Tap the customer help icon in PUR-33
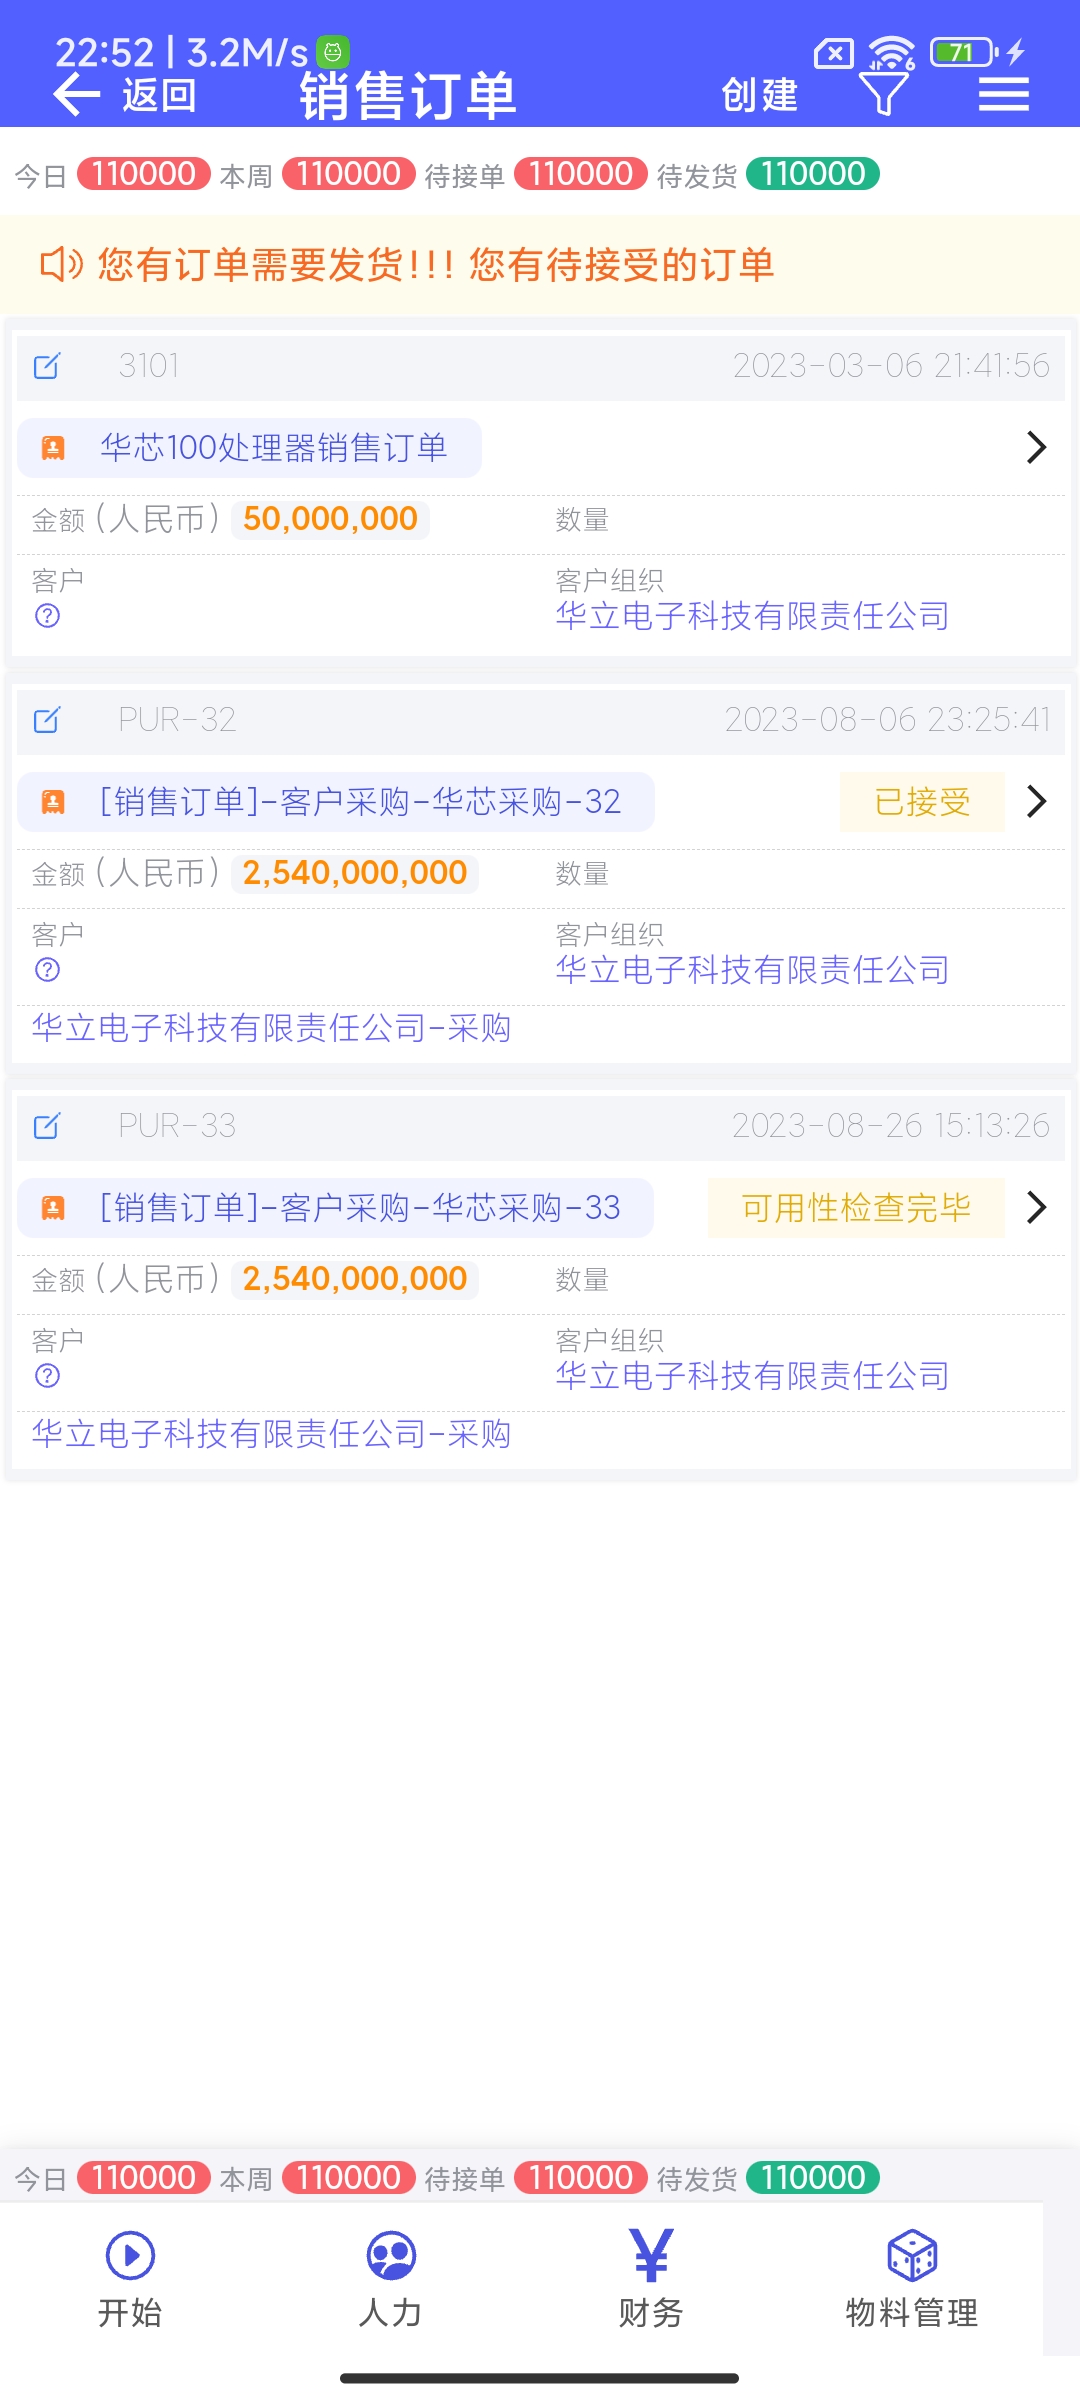 47,1376
